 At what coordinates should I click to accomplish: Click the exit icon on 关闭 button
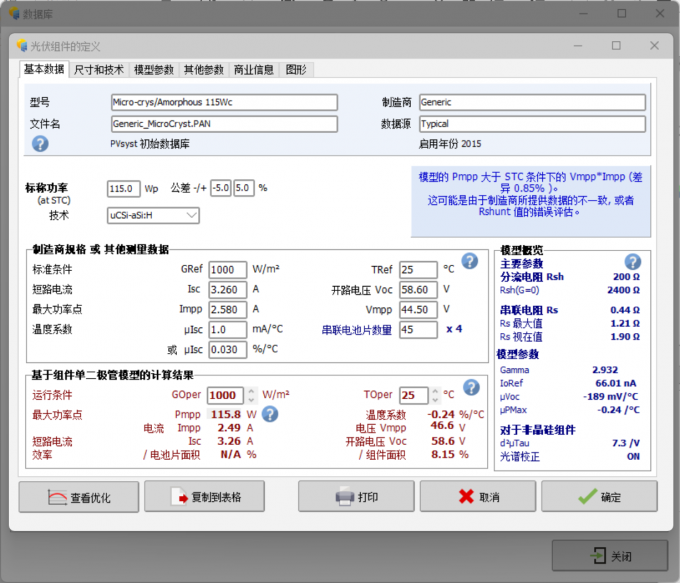(x=598, y=555)
